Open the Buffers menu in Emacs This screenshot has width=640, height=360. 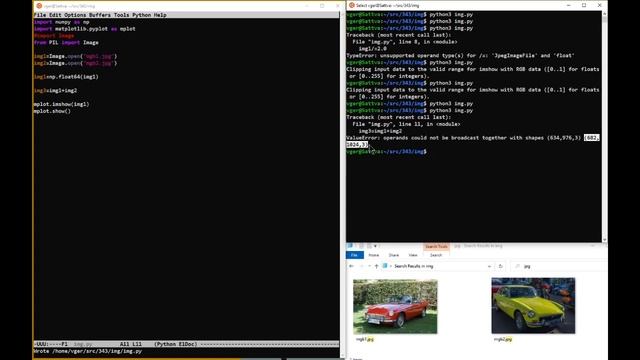100,15
